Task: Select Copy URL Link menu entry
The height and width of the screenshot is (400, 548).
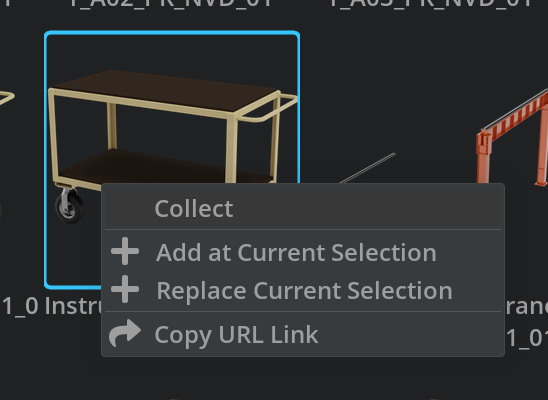Action: coord(303,334)
